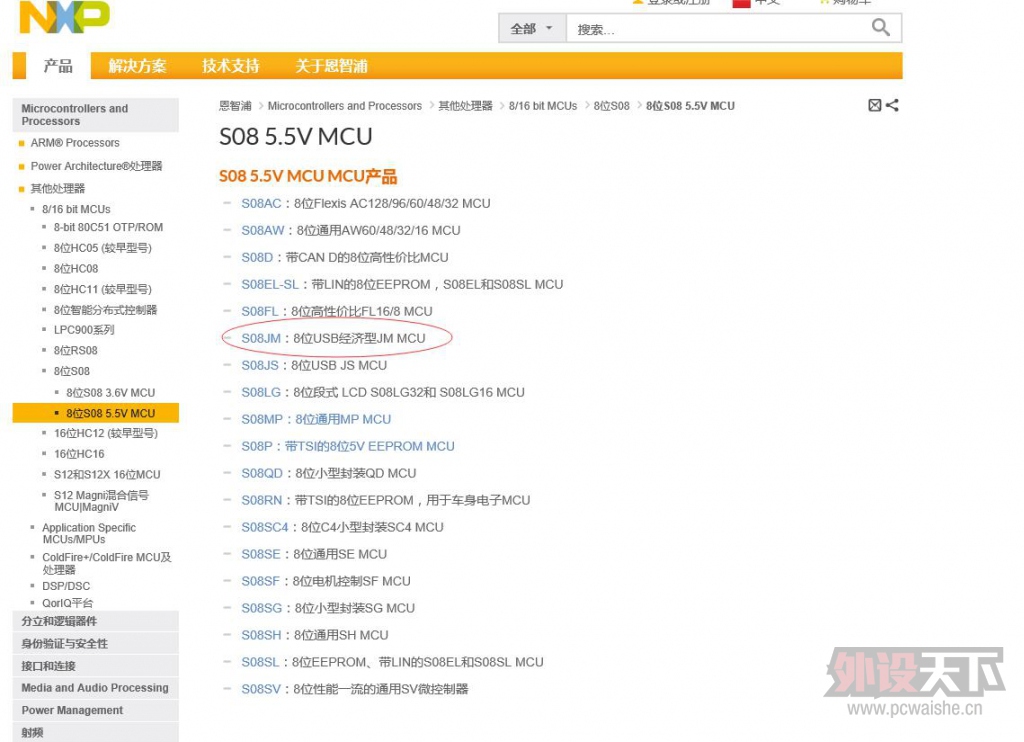Select S12 Magni混合信号 MCU sidebar item
This screenshot has height=742, width=1024.
[x=102, y=501]
